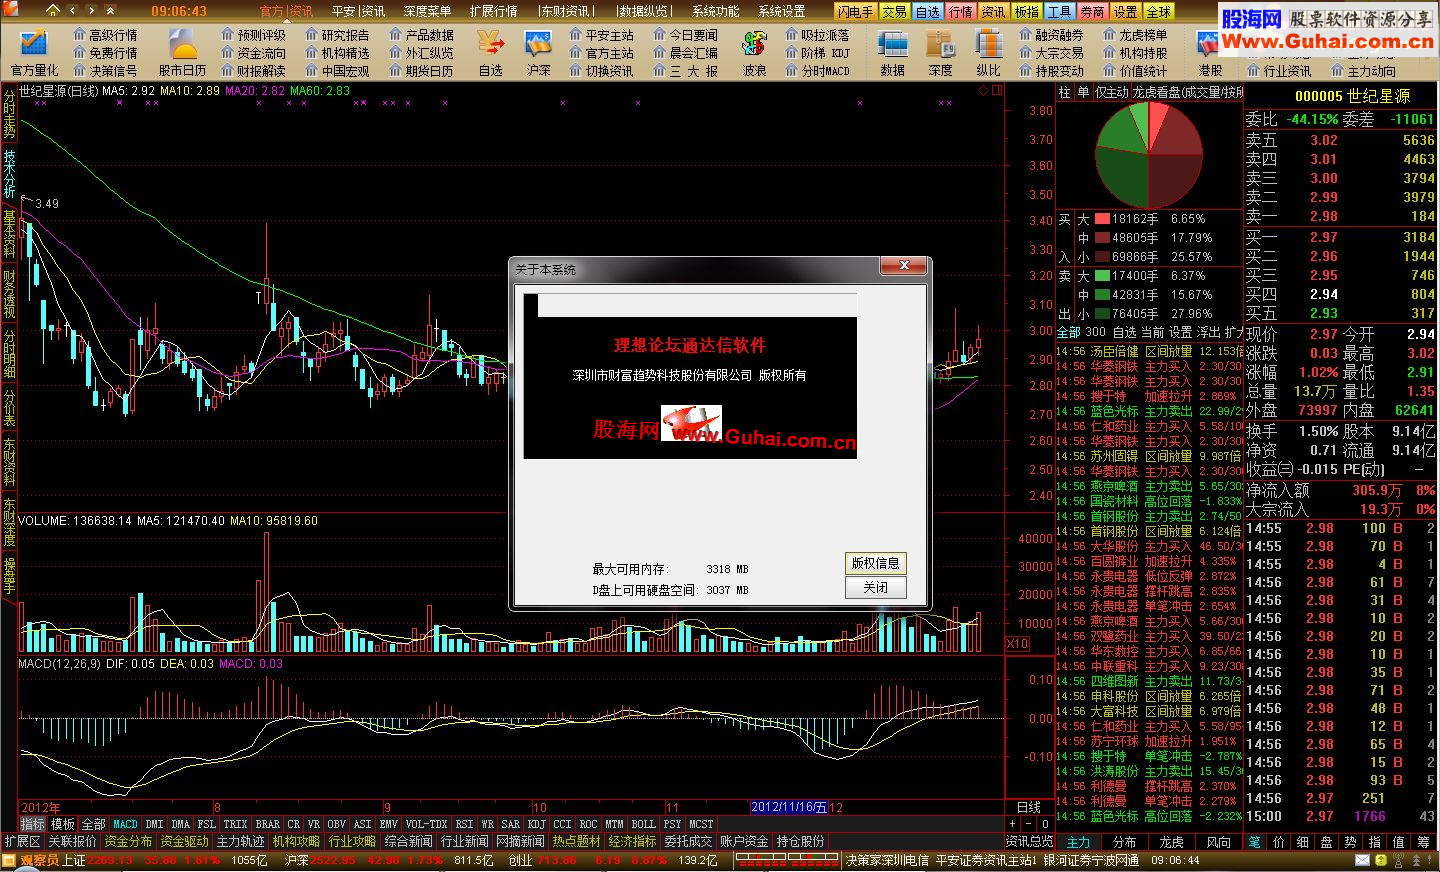Open the 波浪 wave analysis icon
This screenshot has width=1440, height=872.
tap(754, 44)
